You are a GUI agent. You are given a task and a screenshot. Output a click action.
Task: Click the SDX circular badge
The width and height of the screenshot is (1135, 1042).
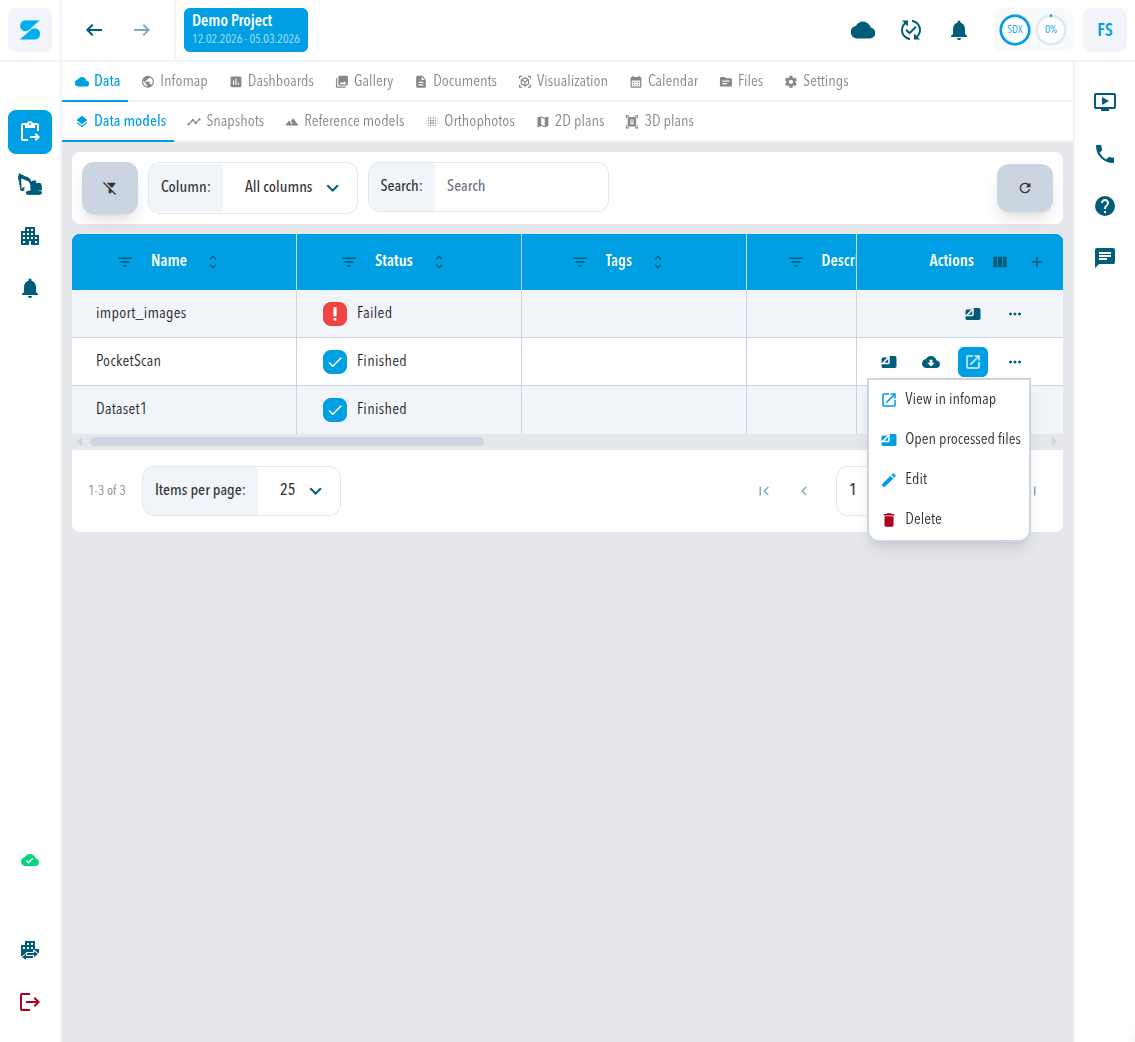(1015, 30)
